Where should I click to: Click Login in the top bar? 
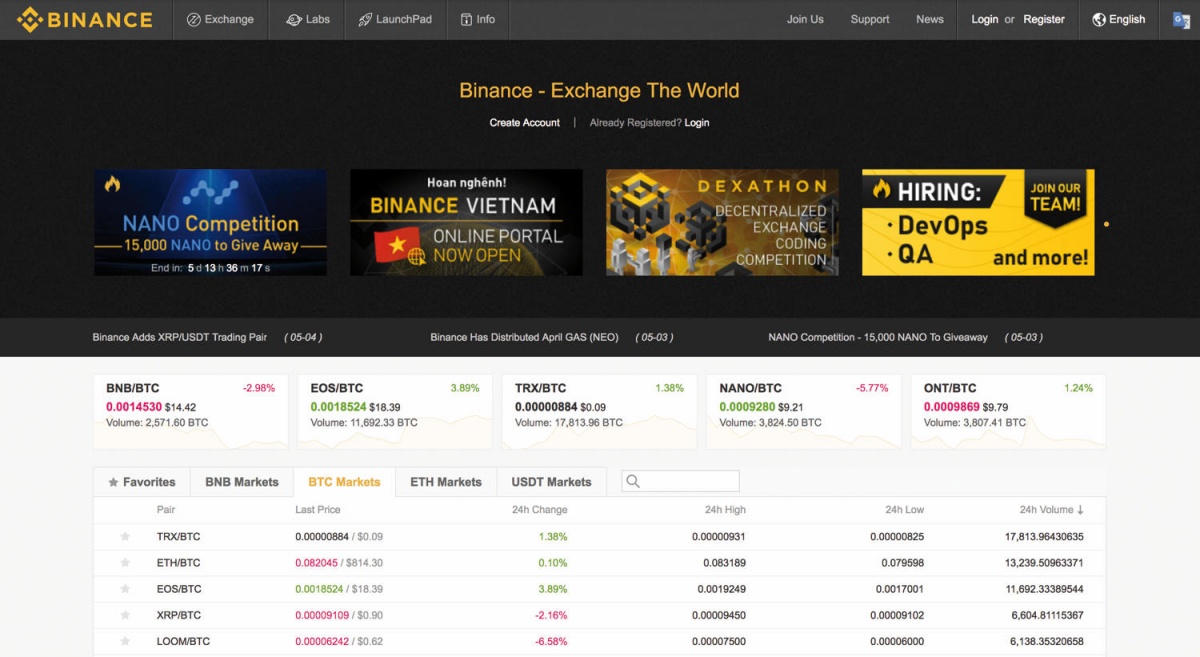pyautogui.click(x=985, y=19)
